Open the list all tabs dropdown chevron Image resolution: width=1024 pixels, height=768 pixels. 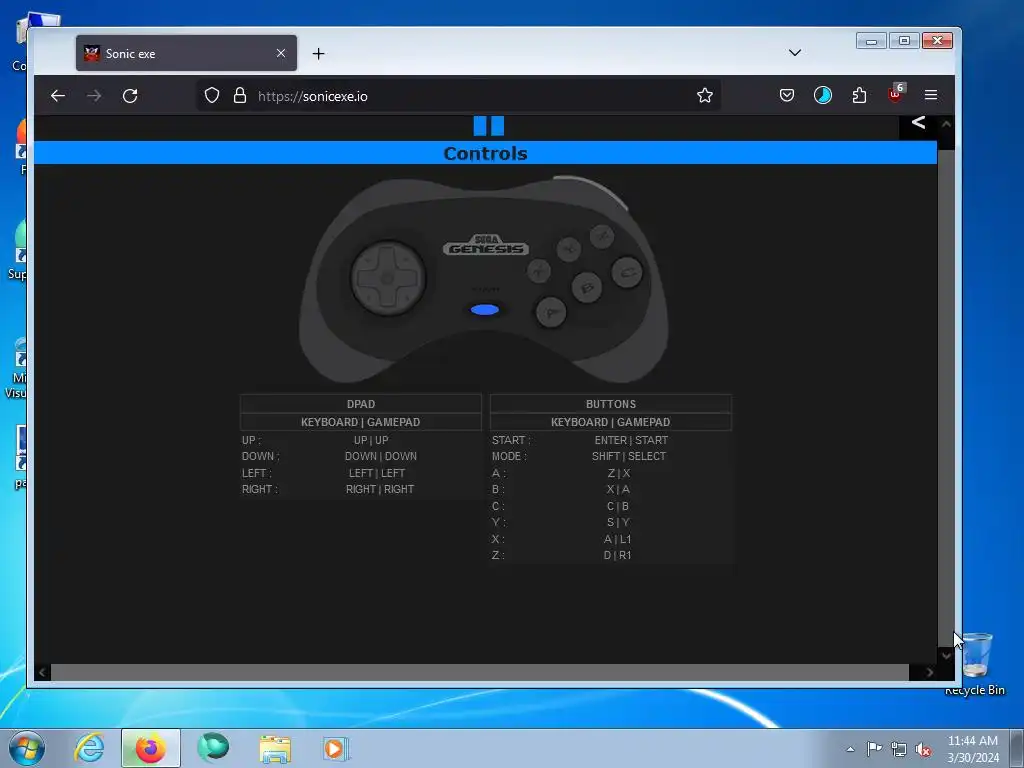click(x=795, y=53)
